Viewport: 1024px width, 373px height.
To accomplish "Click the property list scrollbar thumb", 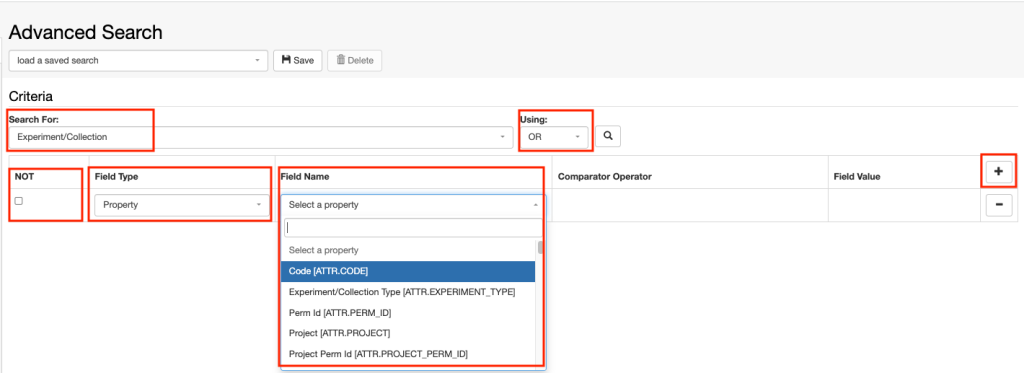I will [x=540, y=248].
